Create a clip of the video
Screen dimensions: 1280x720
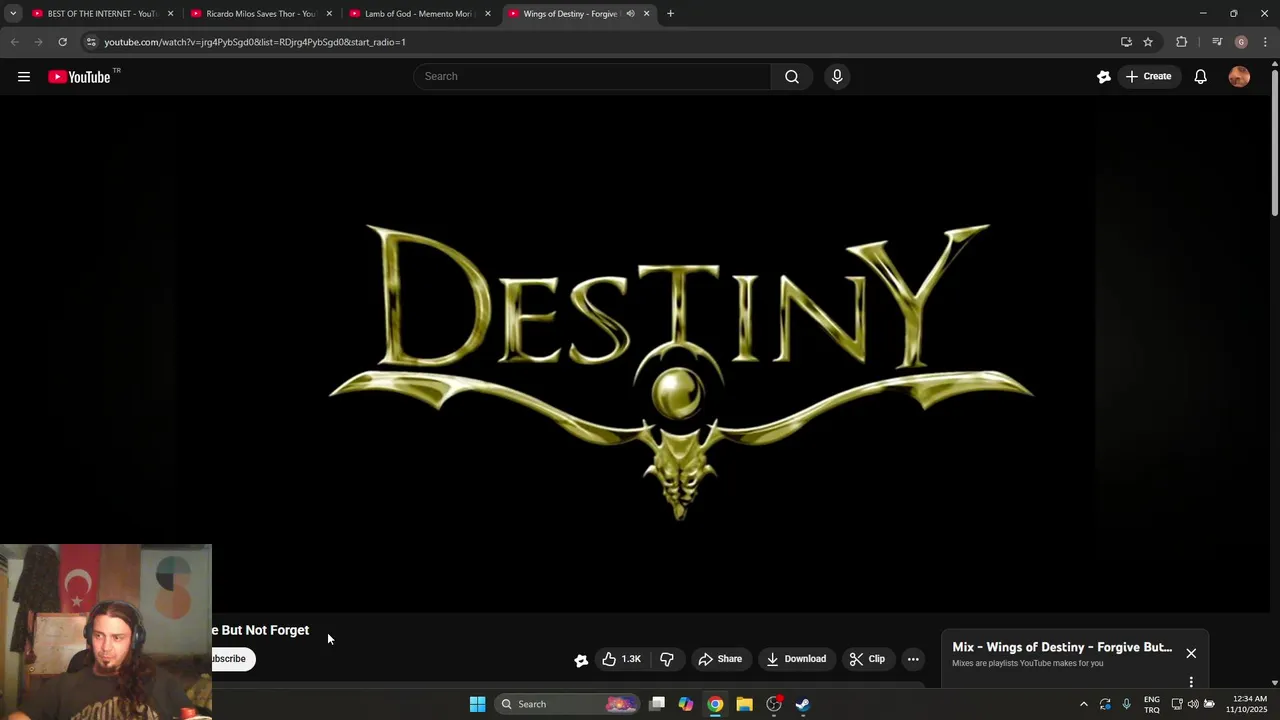tap(867, 659)
